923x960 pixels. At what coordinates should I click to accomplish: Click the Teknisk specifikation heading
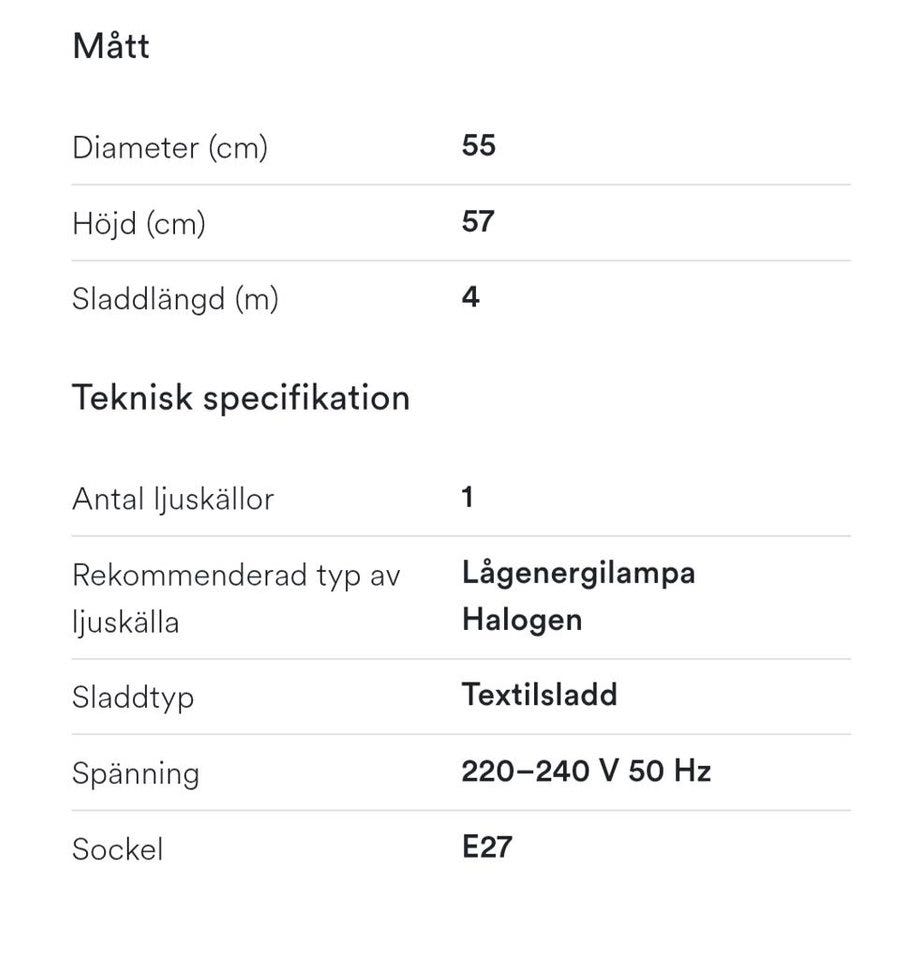point(241,398)
